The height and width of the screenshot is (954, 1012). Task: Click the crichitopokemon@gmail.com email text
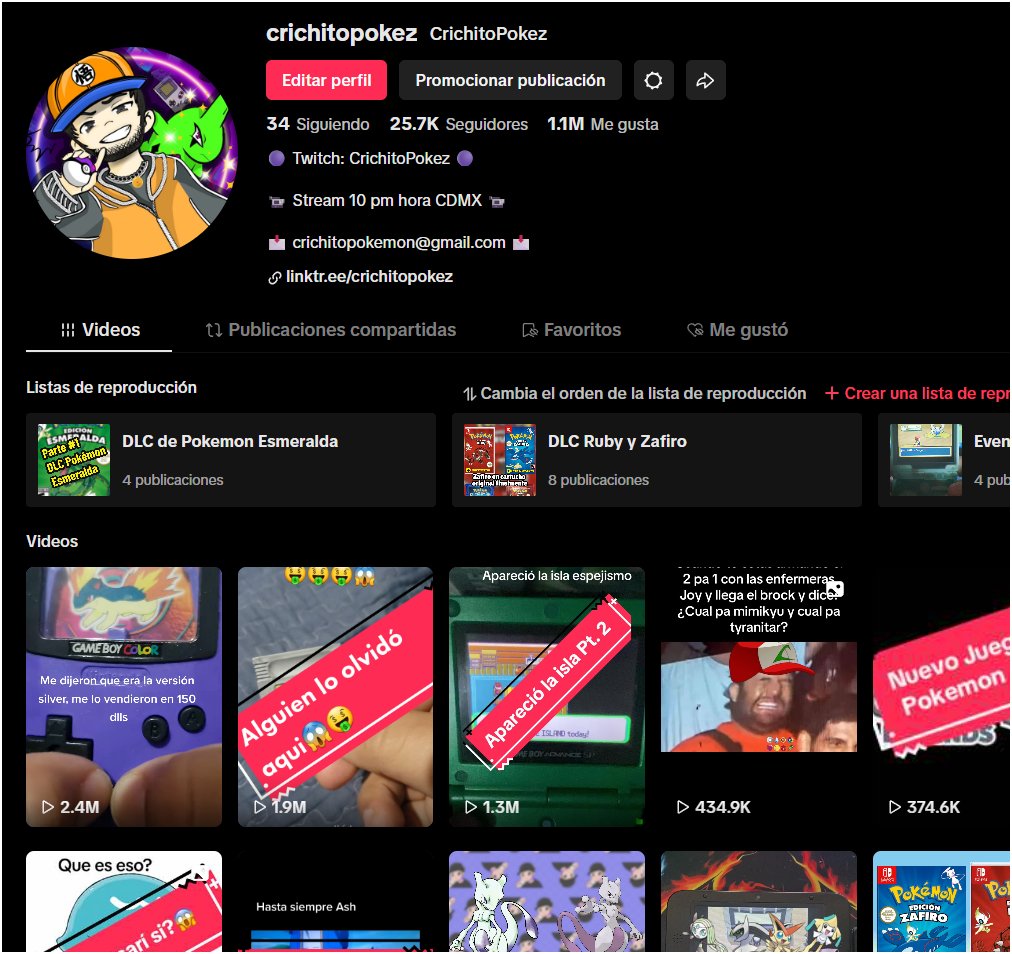[399, 243]
